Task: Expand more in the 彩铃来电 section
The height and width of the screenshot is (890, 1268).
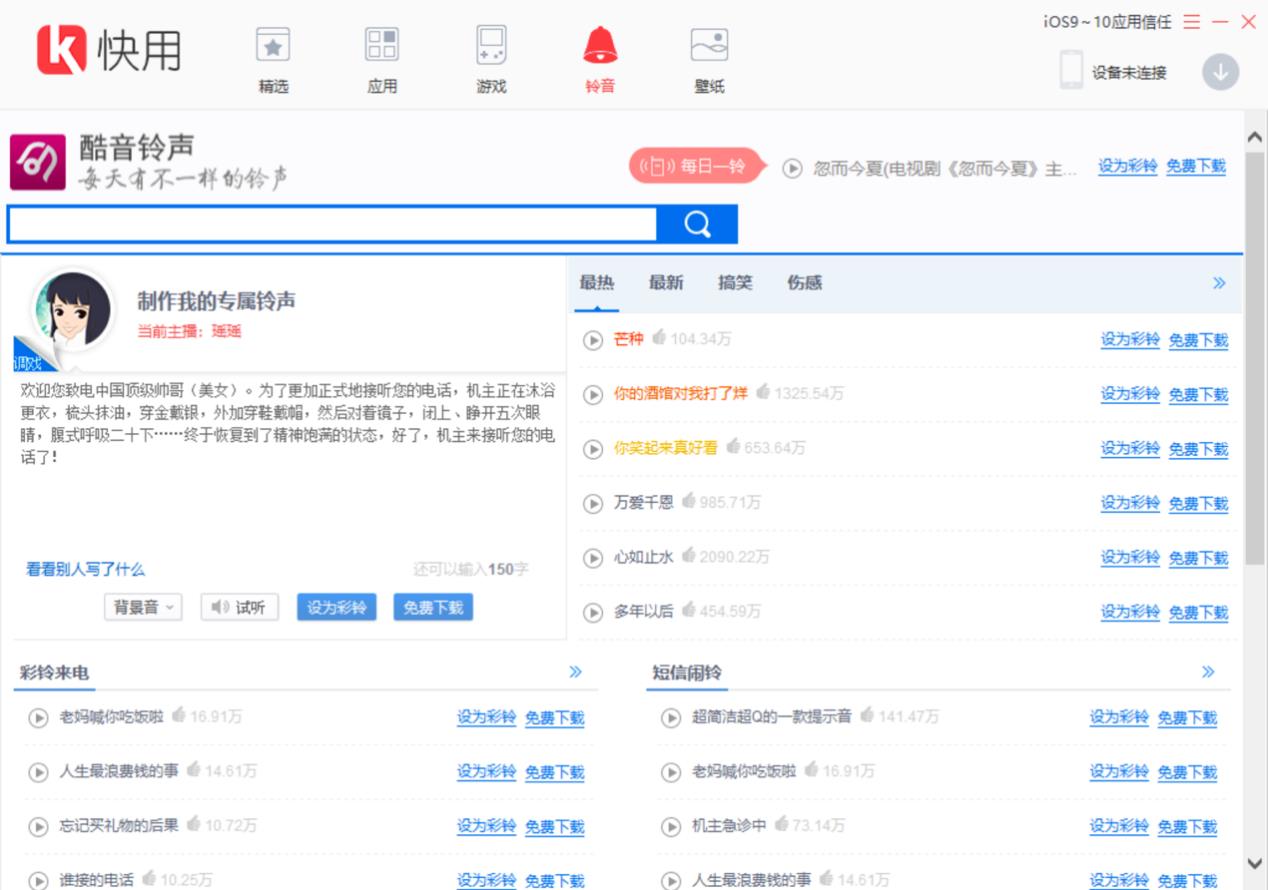Action: [575, 672]
